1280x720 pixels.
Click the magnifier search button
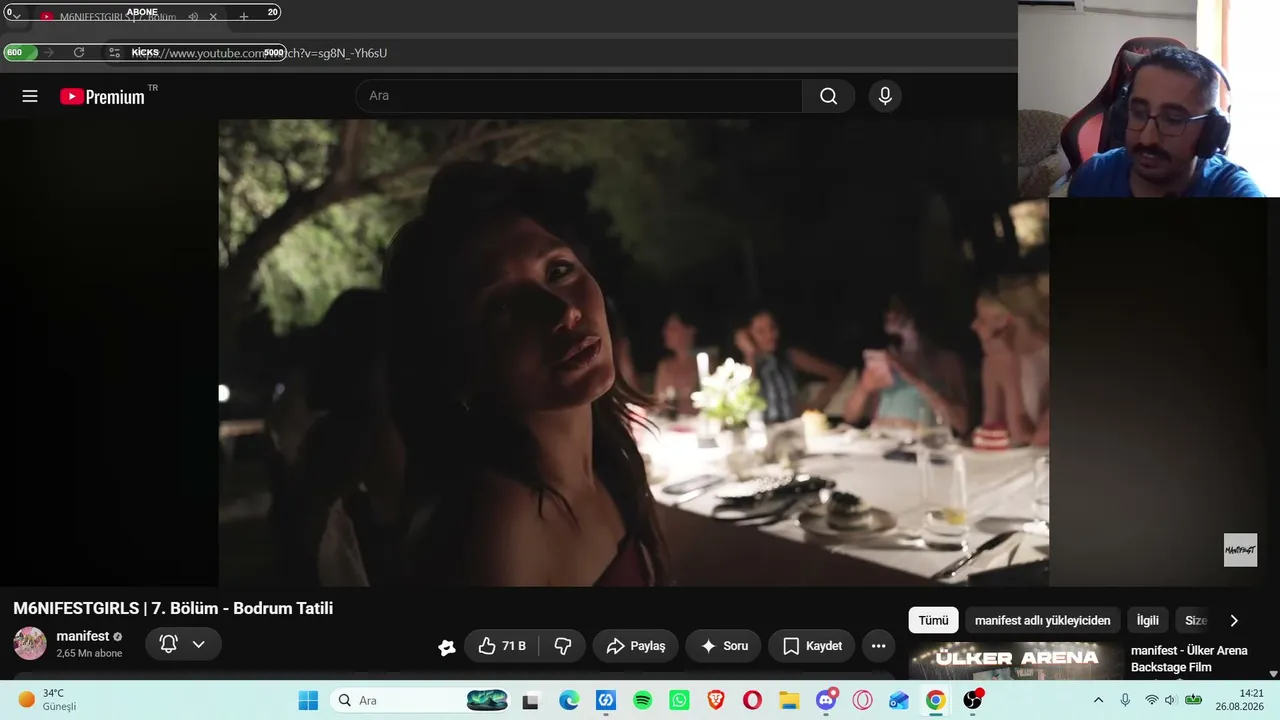click(x=828, y=96)
